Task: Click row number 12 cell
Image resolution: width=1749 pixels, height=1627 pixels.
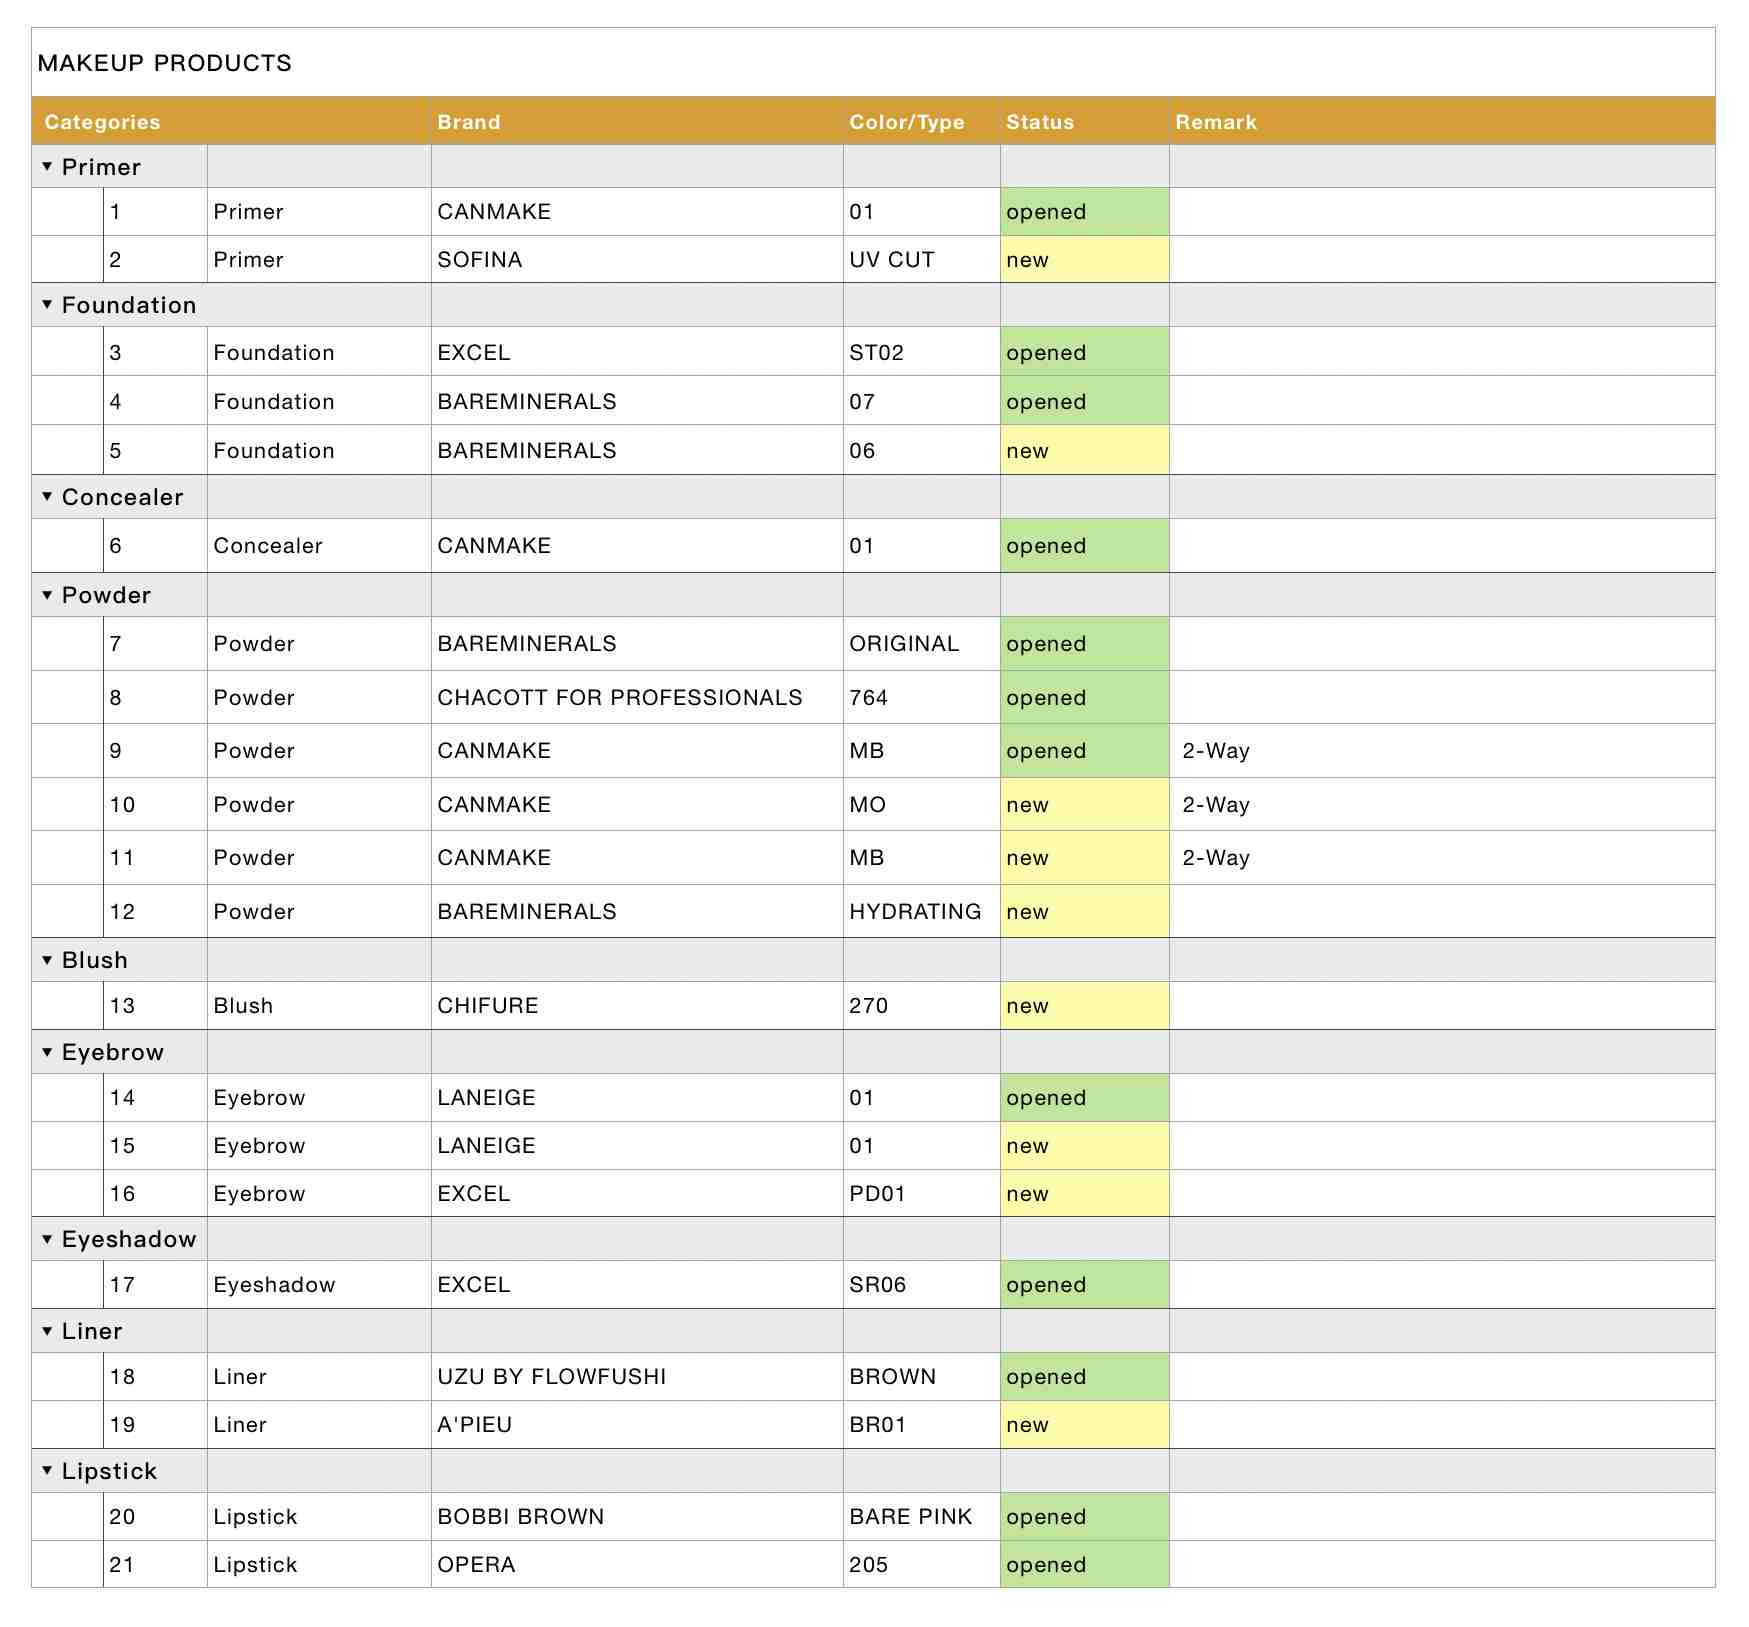Action: (x=155, y=911)
